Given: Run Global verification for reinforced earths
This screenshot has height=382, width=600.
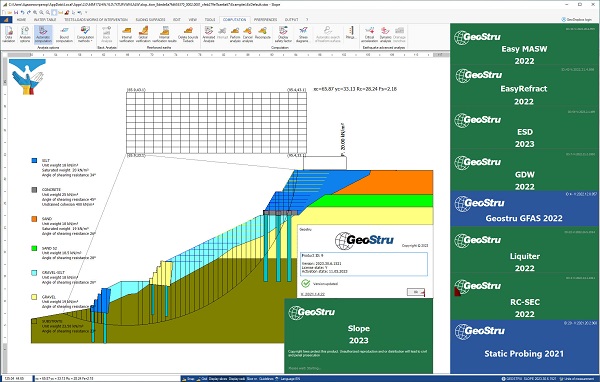Looking at the screenshot, I should click(x=143, y=34).
